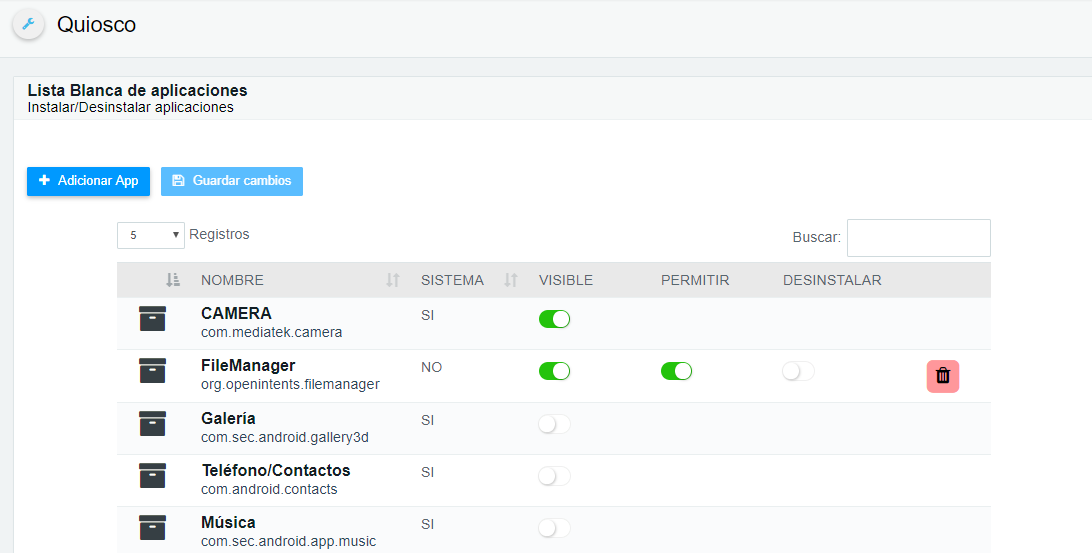This screenshot has width=1092, height=553.
Task: Click the Adicionar App button
Action: point(88,181)
